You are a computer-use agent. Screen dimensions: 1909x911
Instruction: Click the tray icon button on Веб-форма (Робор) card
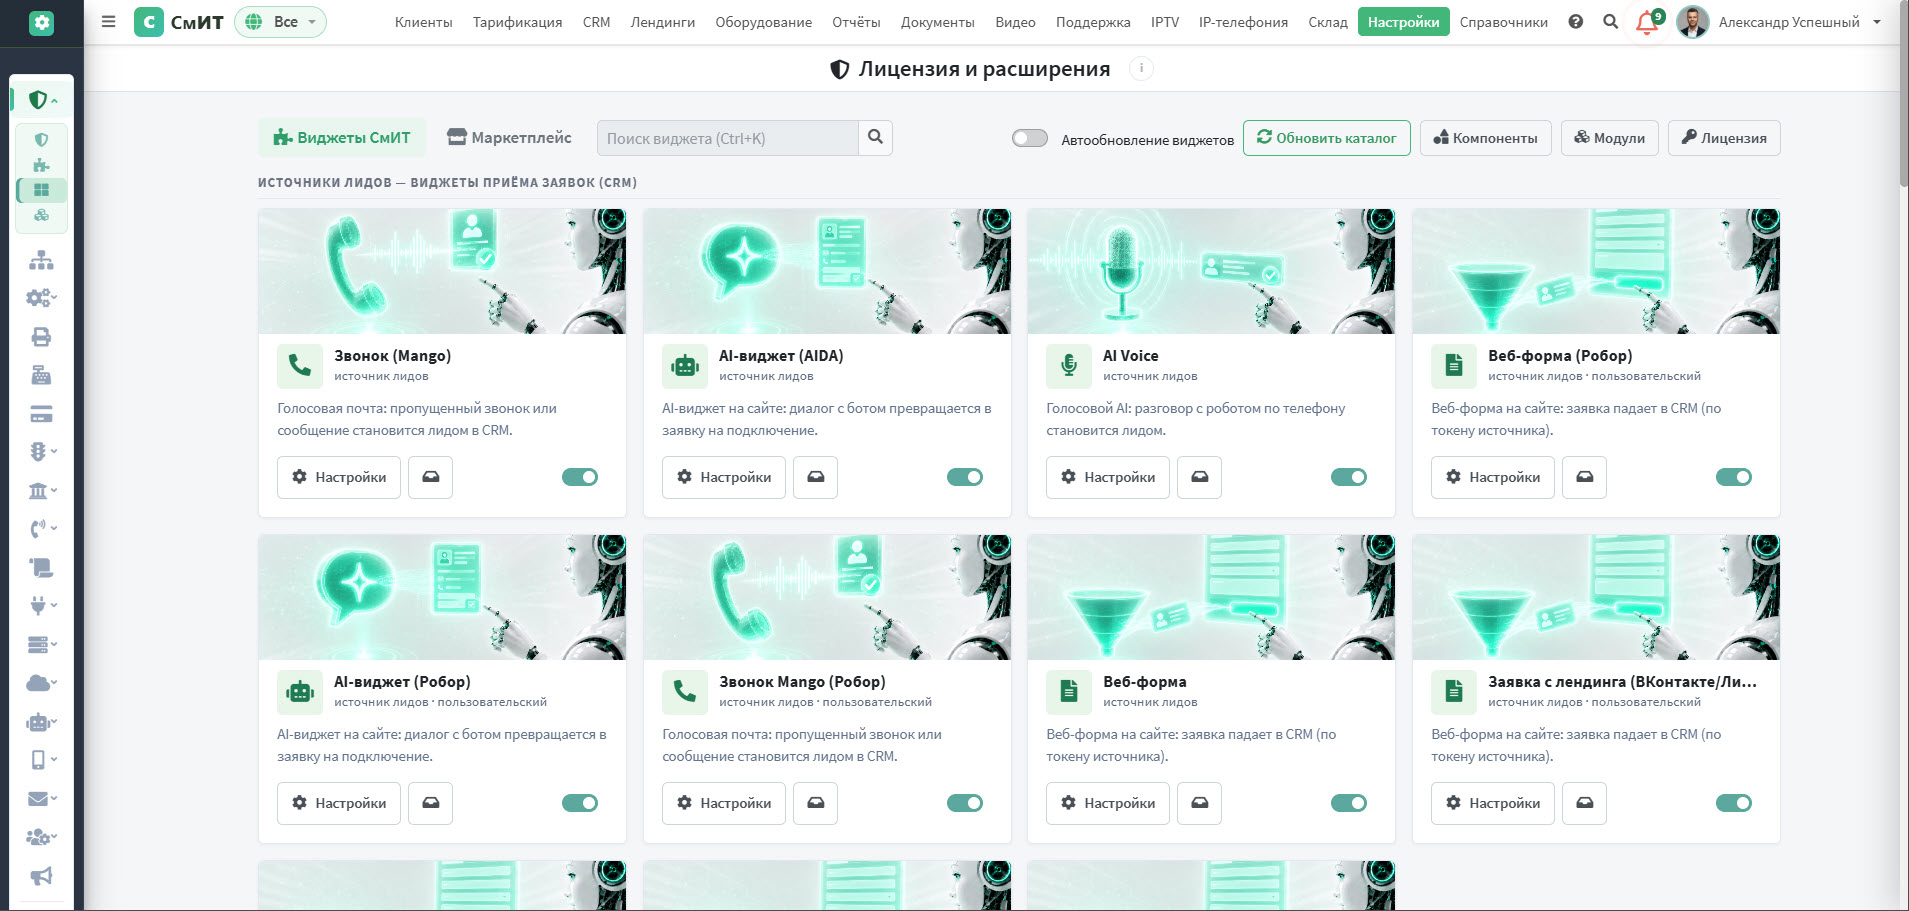[x=1585, y=477]
